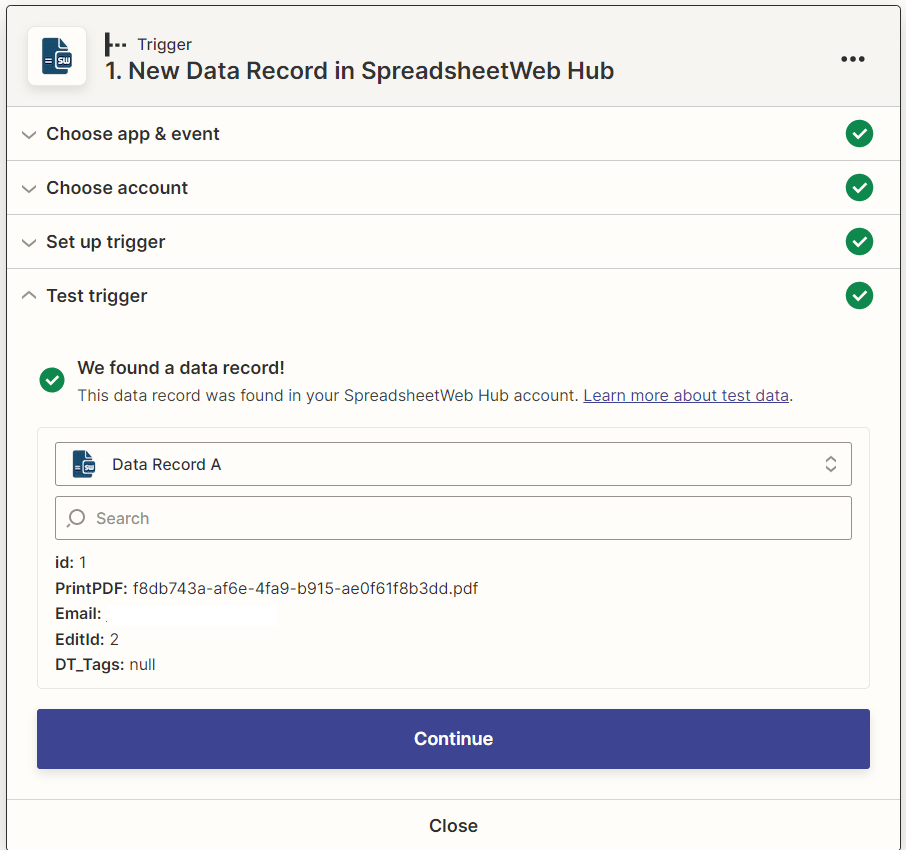906x850 pixels.
Task: Open the three-dot more options menu
Action: (x=852, y=59)
